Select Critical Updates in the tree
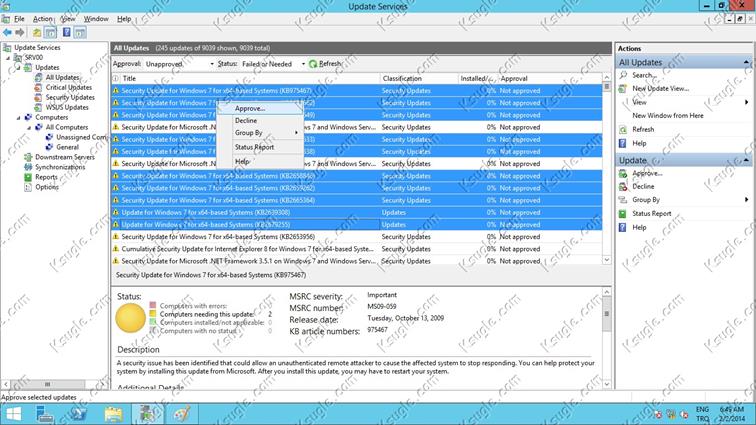Image resolution: width=756 pixels, height=425 pixels. [x=68, y=87]
